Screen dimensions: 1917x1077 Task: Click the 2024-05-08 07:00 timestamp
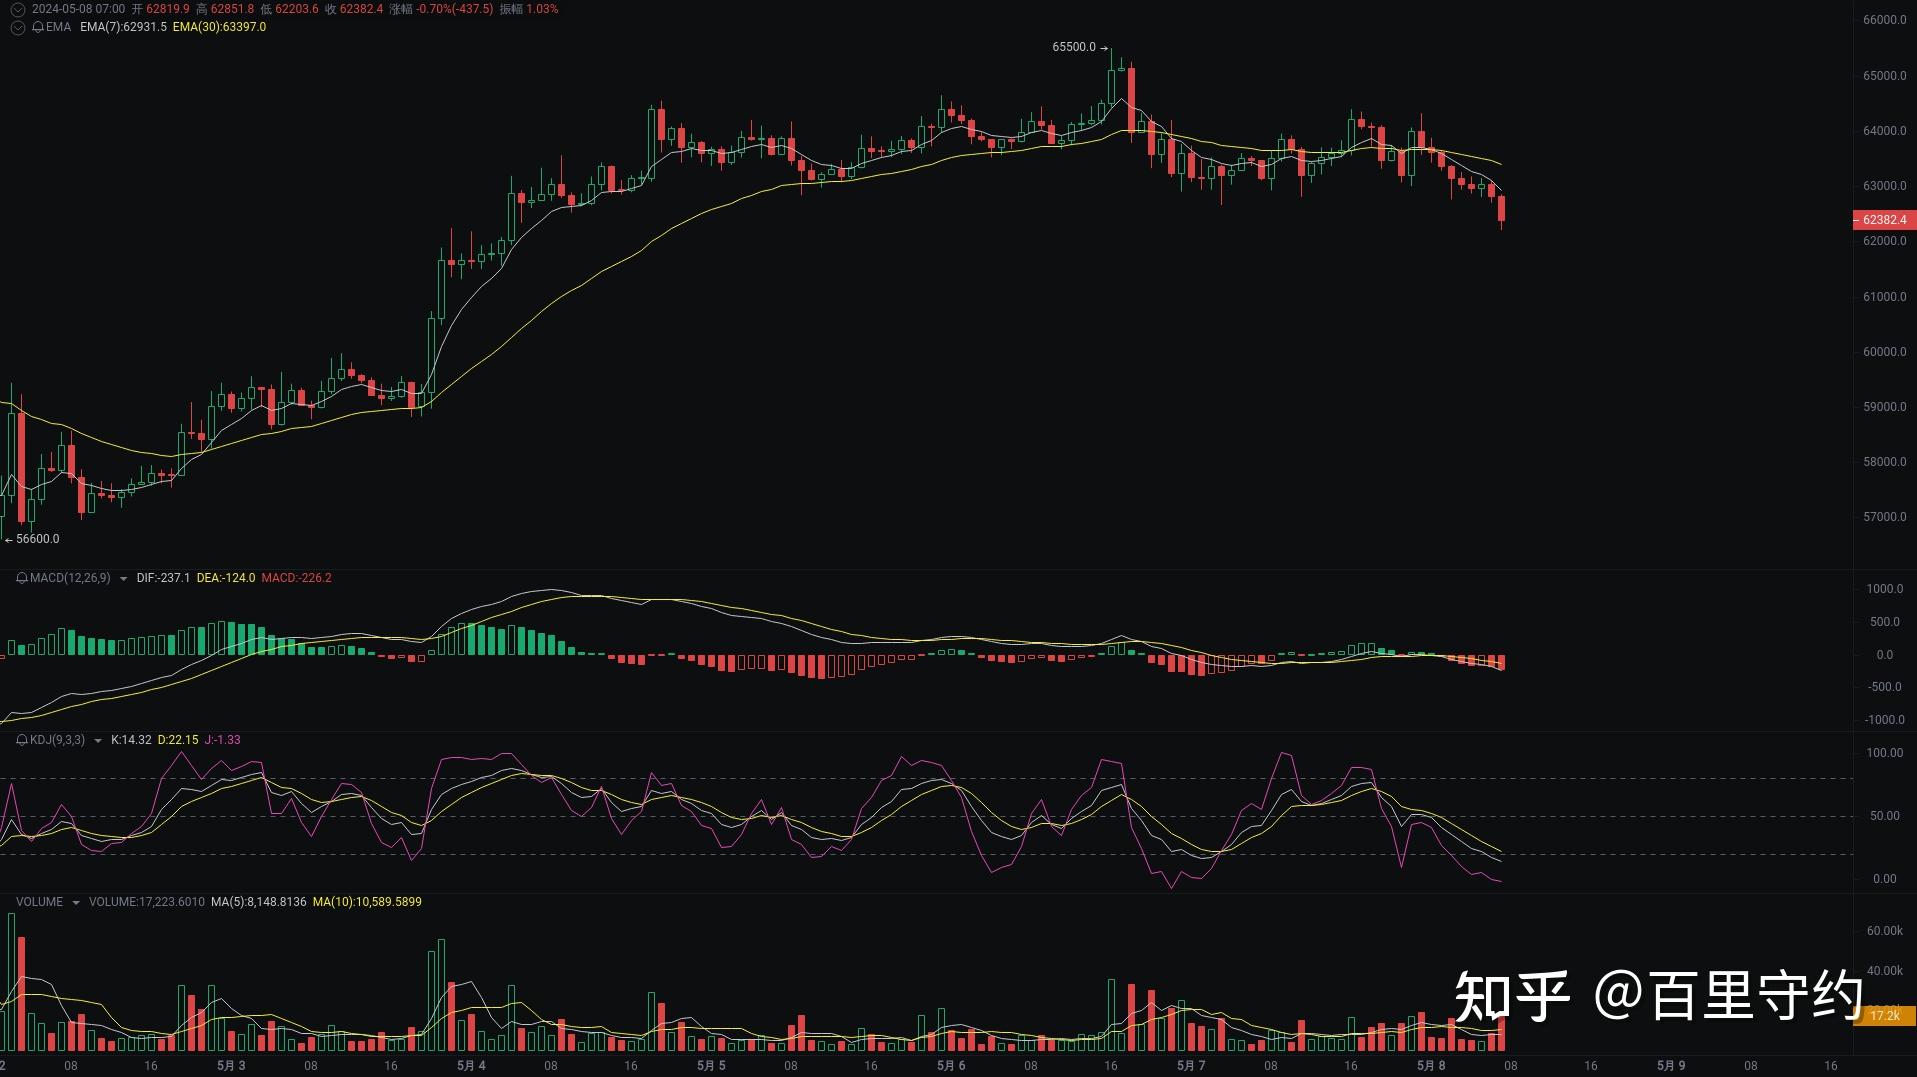tap(78, 9)
